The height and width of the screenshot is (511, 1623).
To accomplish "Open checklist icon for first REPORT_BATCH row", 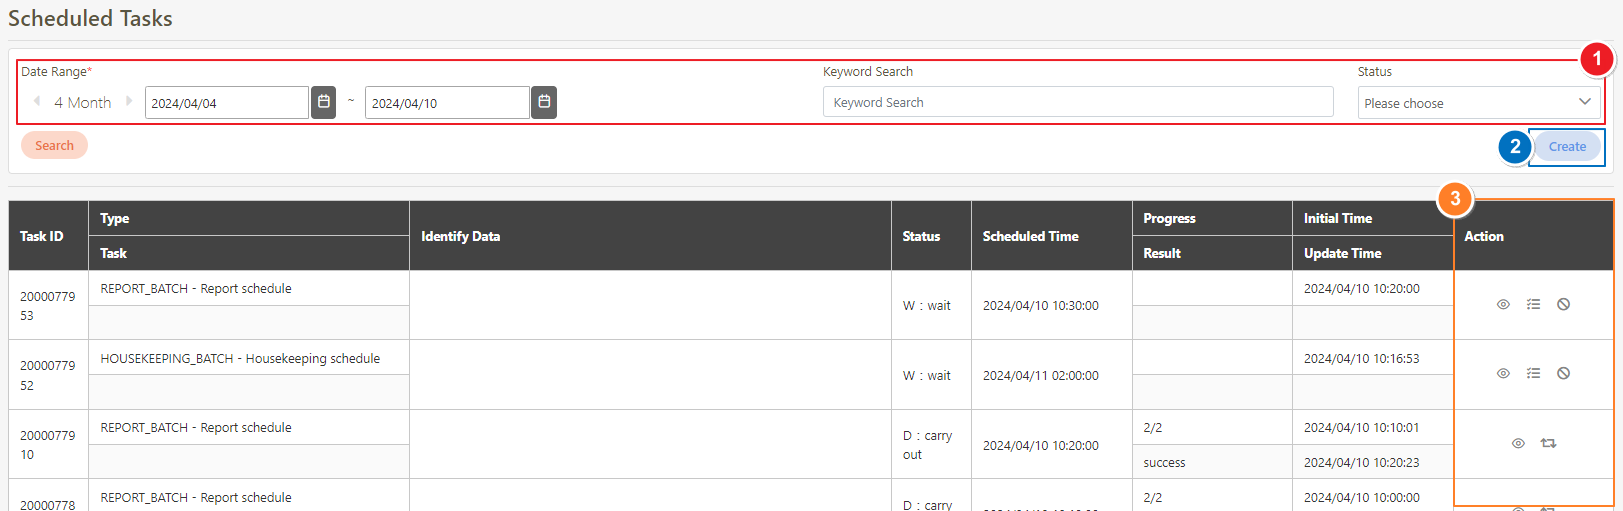I will [1533, 305].
